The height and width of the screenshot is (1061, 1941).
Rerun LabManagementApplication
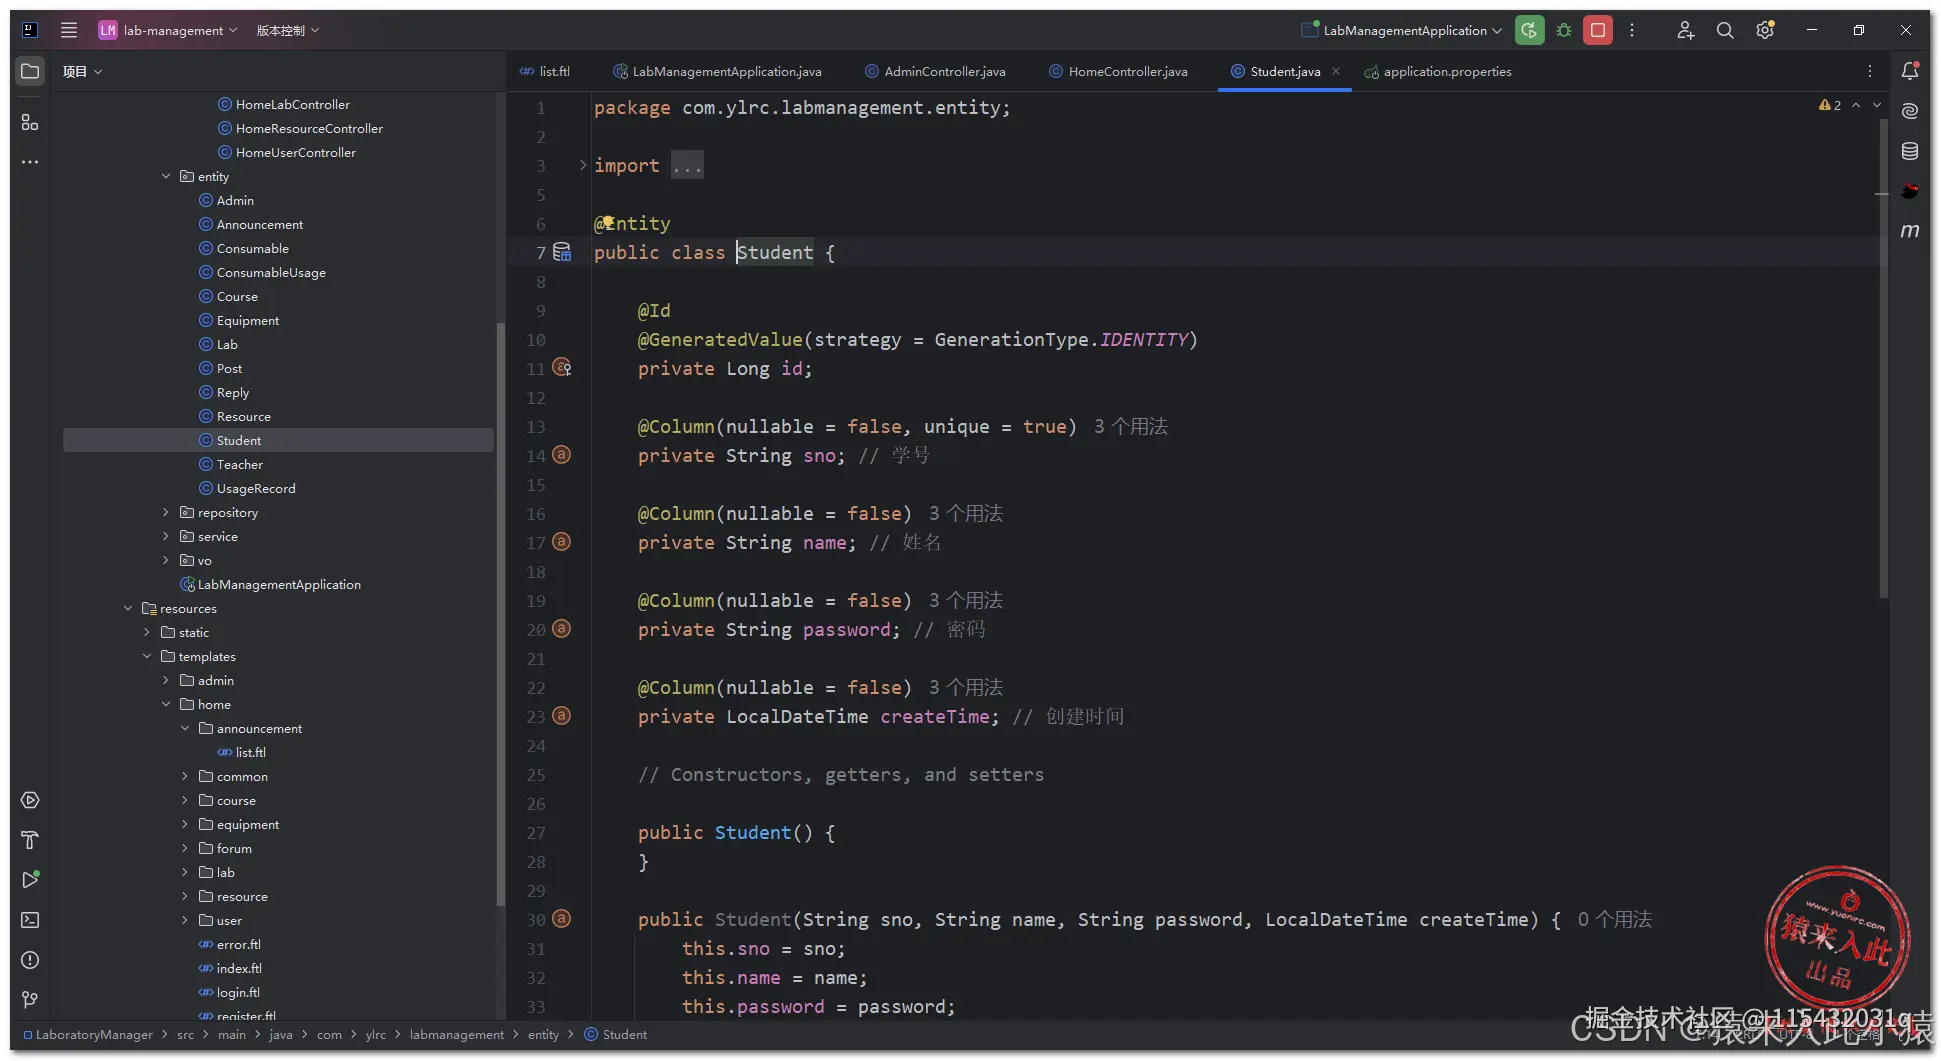[1529, 30]
